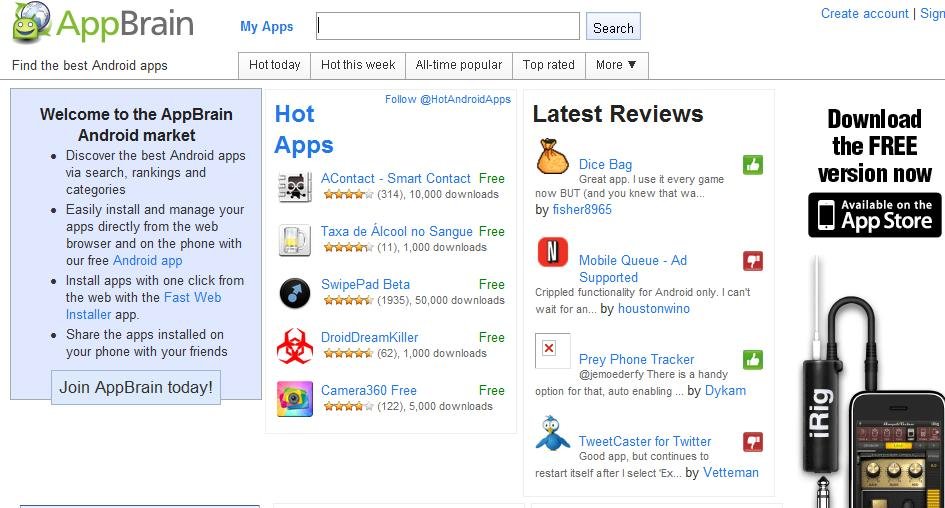
Task: Click the Search button
Action: (613, 27)
